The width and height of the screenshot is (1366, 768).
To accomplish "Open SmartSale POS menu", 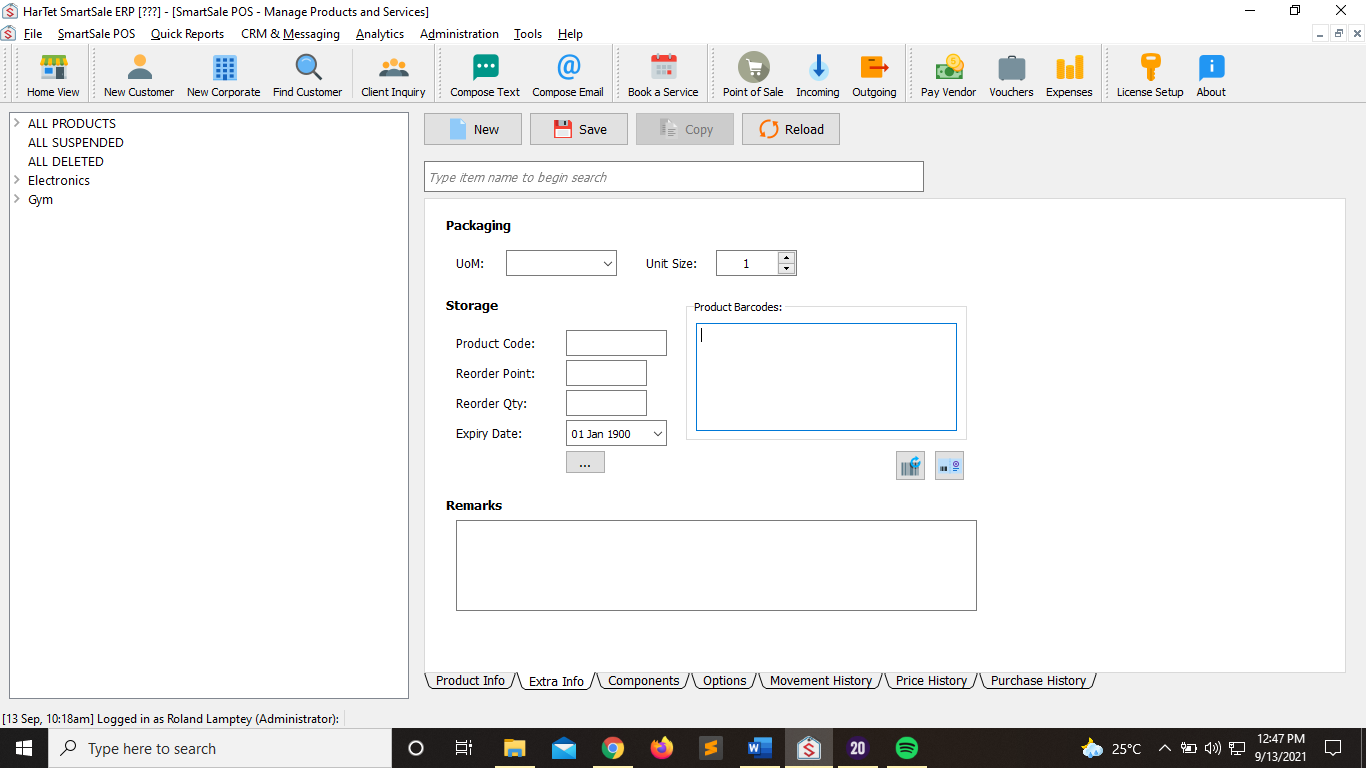I will point(96,34).
